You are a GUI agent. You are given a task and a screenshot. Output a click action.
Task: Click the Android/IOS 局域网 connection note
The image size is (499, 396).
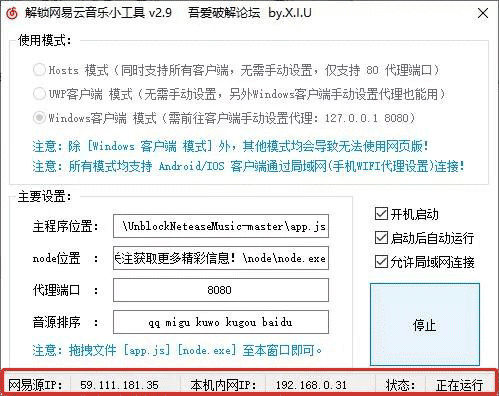click(x=248, y=166)
